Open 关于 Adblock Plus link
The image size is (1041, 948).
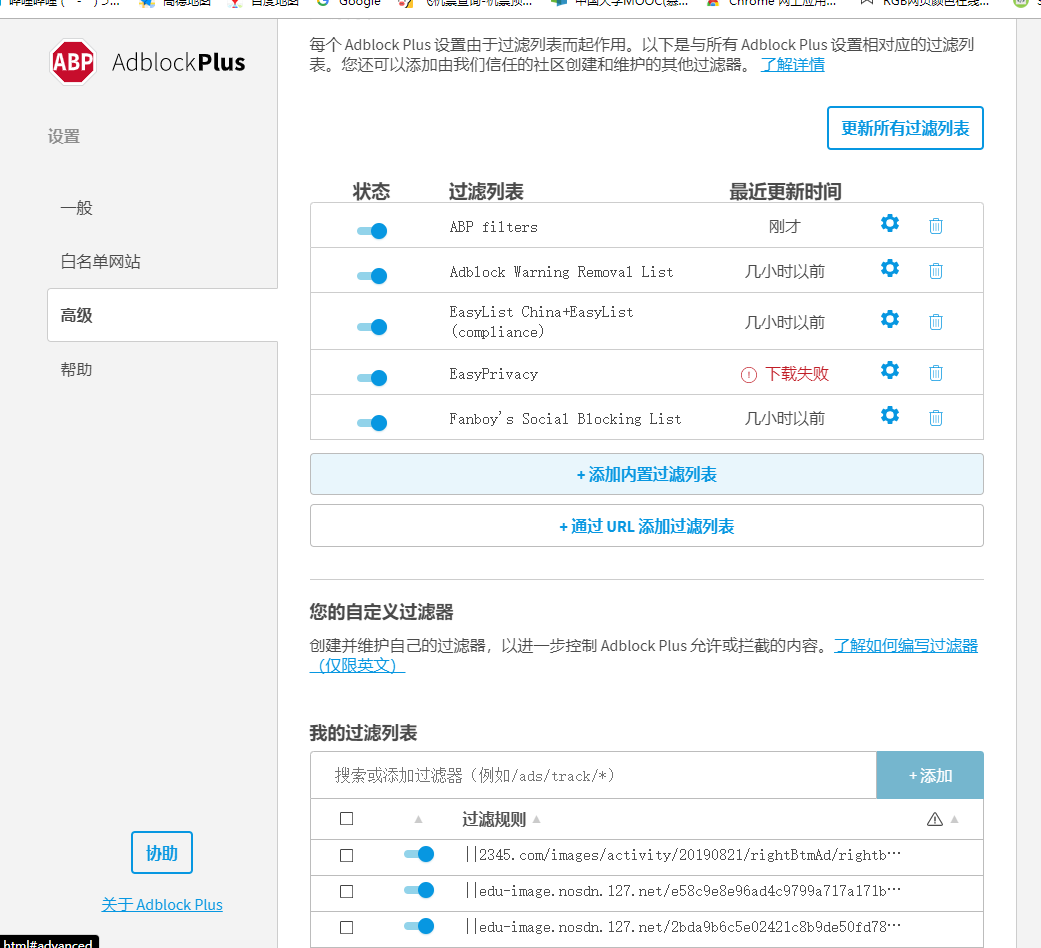pos(162,904)
